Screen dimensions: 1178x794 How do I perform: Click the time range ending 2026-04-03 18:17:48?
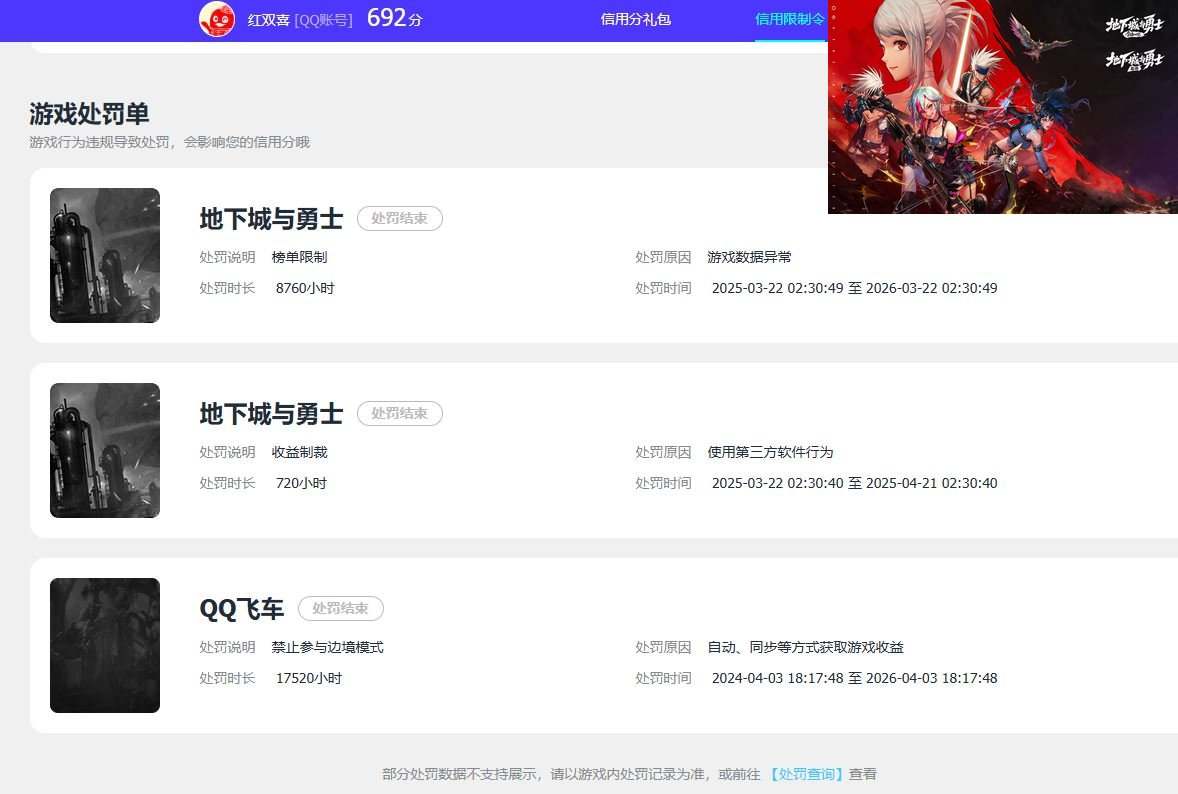click(854, 678)
